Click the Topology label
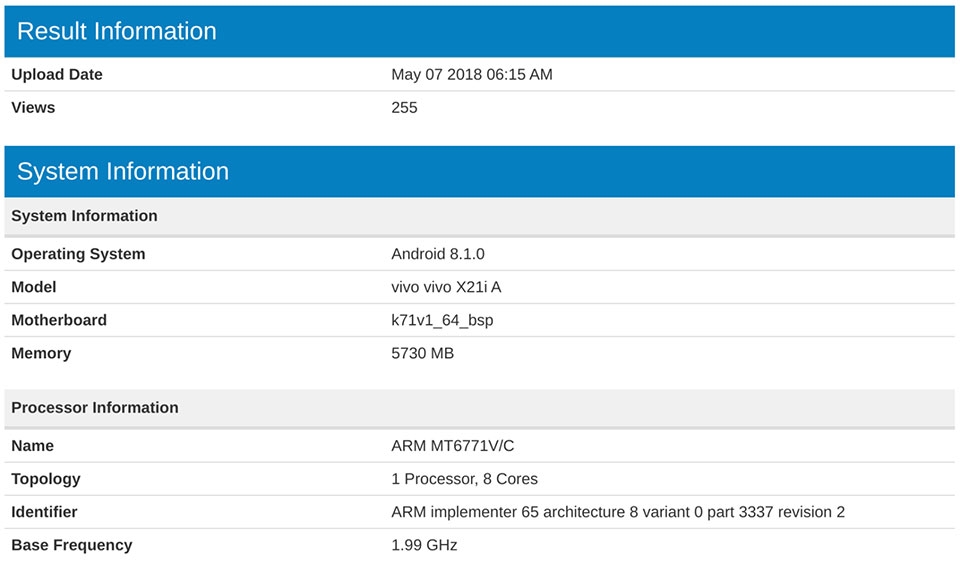The height and width of the screenshot is (571, 960). [46, 479]
